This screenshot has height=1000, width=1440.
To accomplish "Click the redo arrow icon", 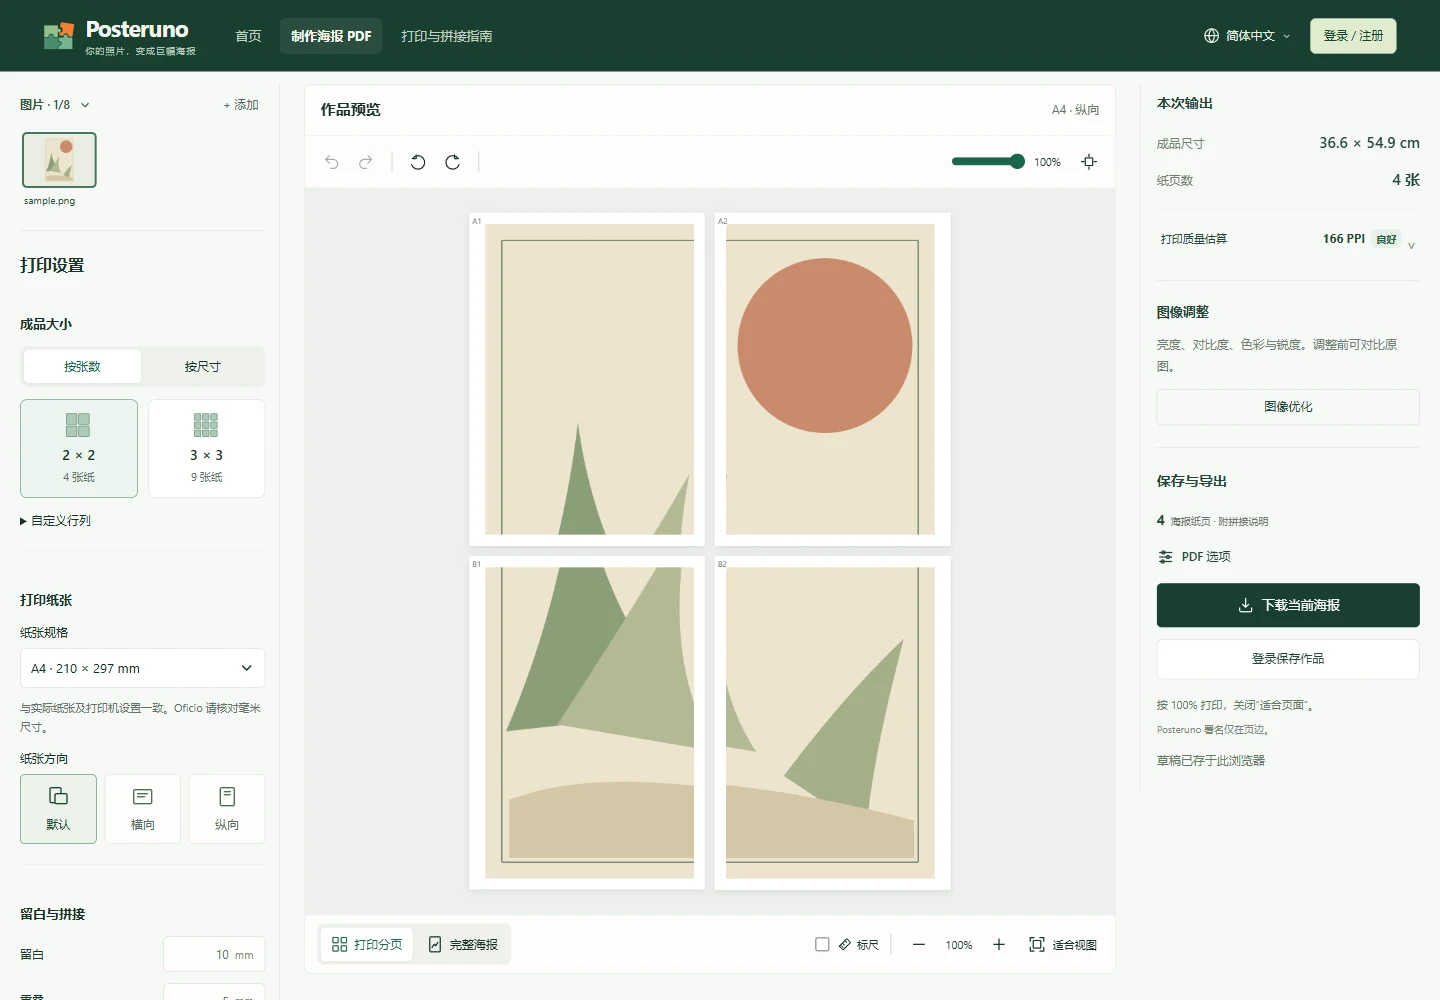I will point(366,162).
